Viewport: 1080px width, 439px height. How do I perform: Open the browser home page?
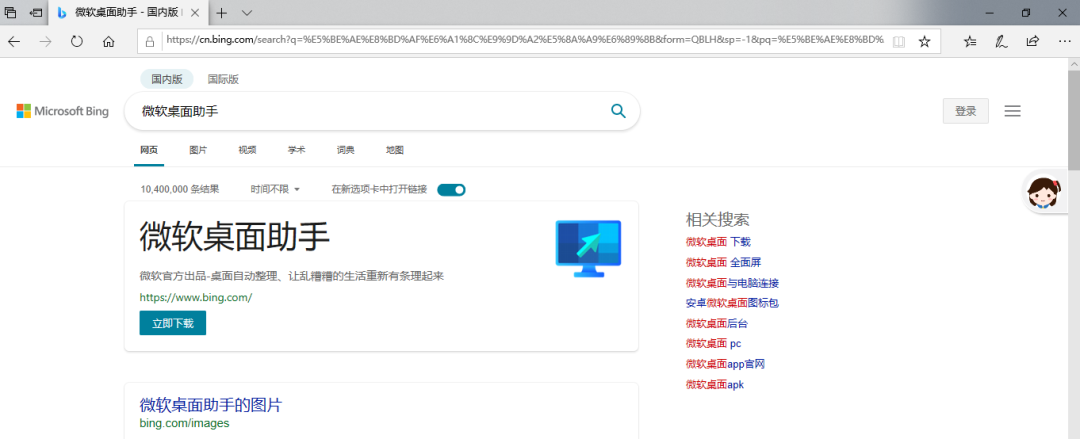[x=108, y=41]
